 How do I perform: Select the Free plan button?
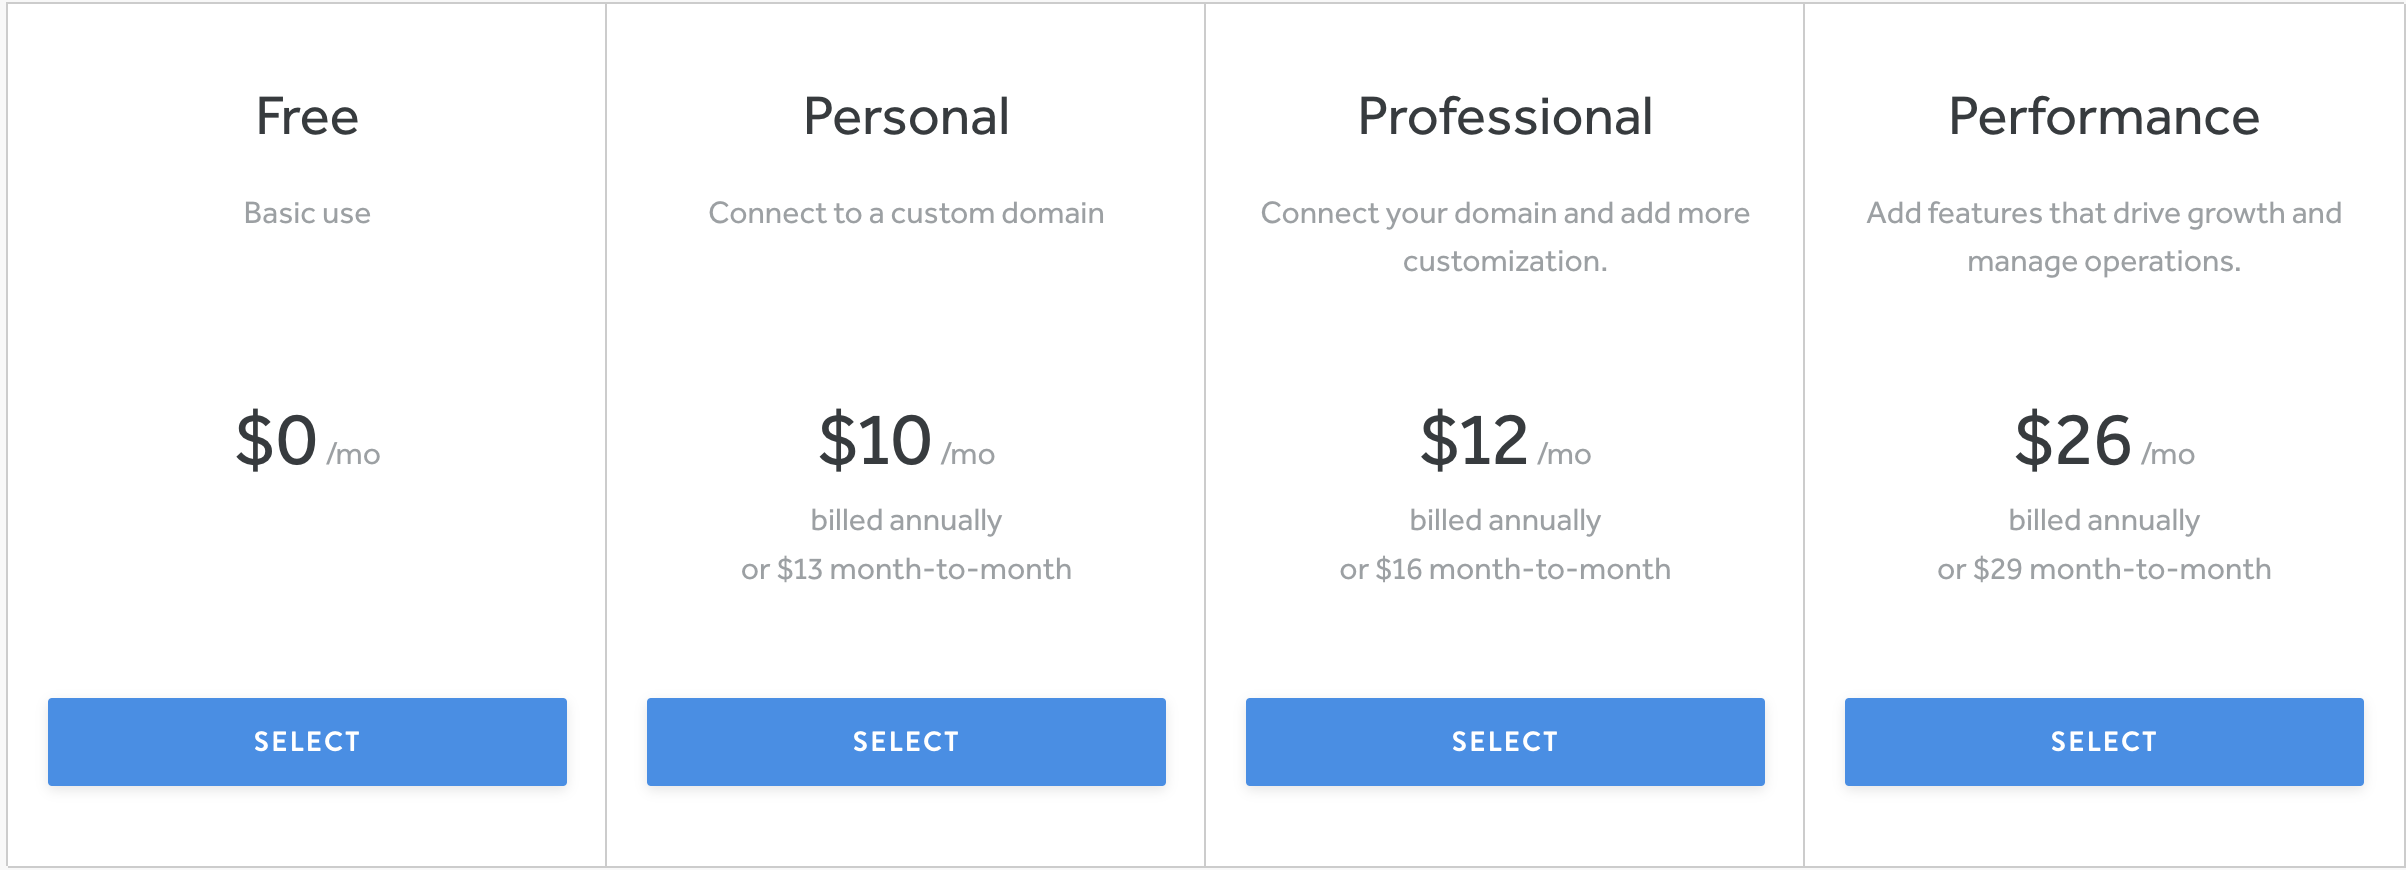coord(307,741)
